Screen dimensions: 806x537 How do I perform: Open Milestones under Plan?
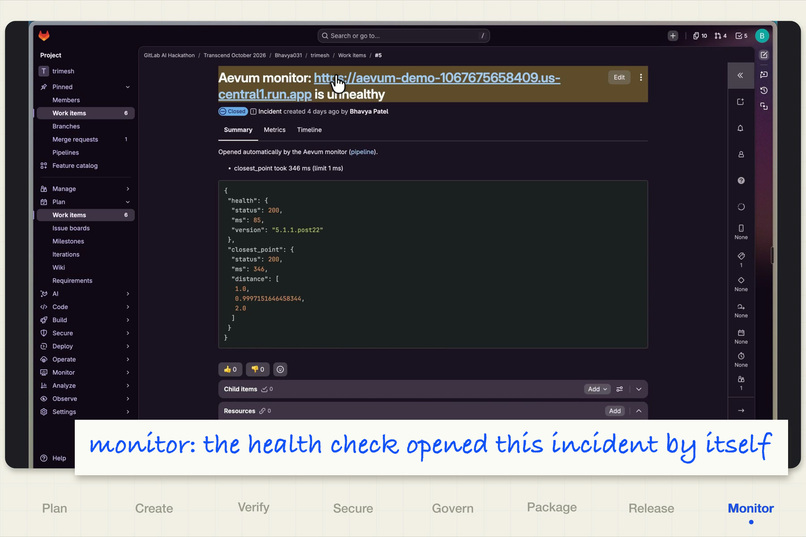68,242
